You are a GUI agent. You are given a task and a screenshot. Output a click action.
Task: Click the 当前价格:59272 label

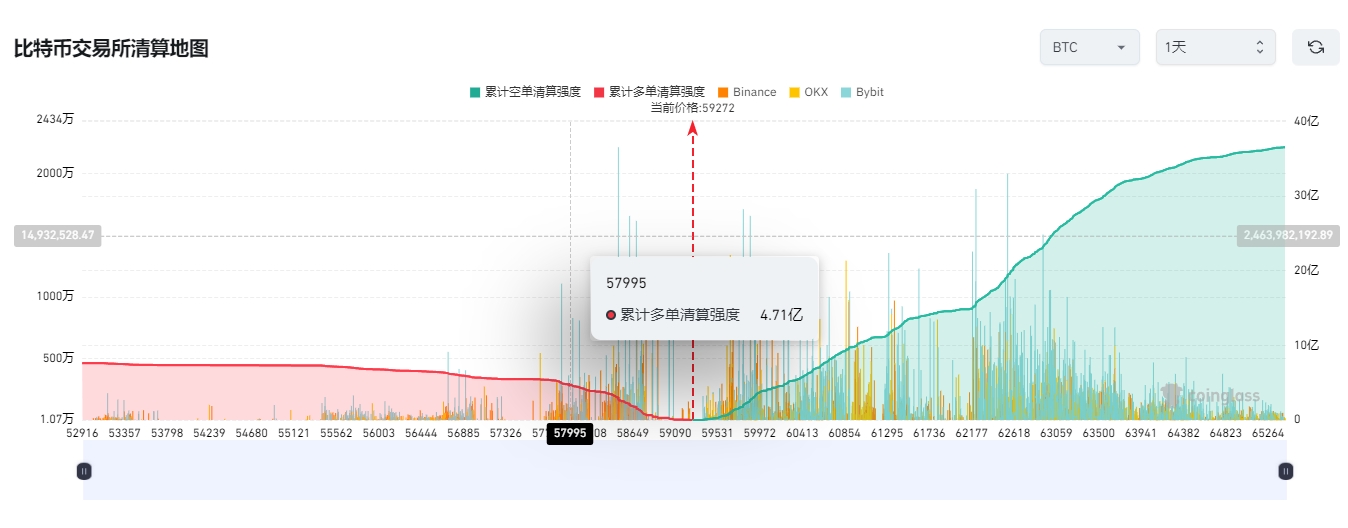click(692, 108)
